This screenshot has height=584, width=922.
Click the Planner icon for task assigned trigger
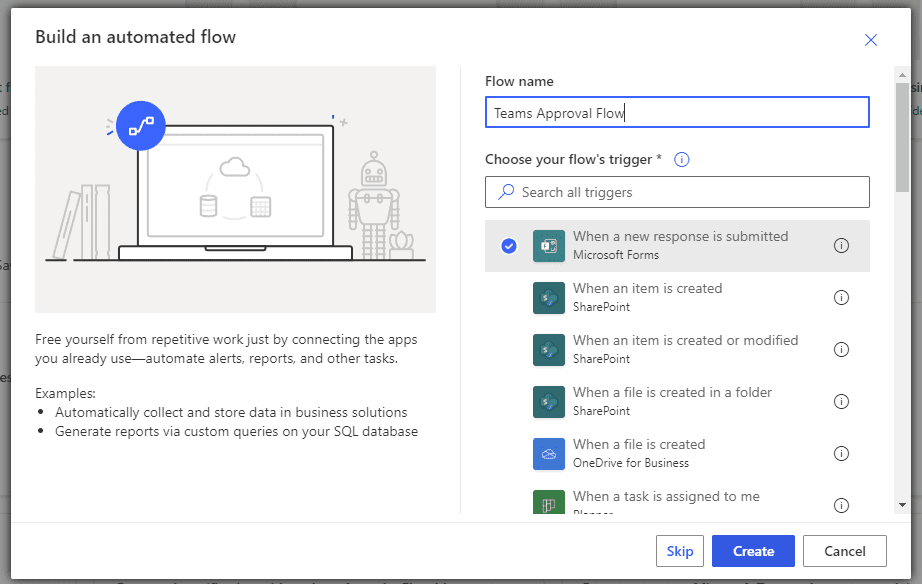(549, 503)
